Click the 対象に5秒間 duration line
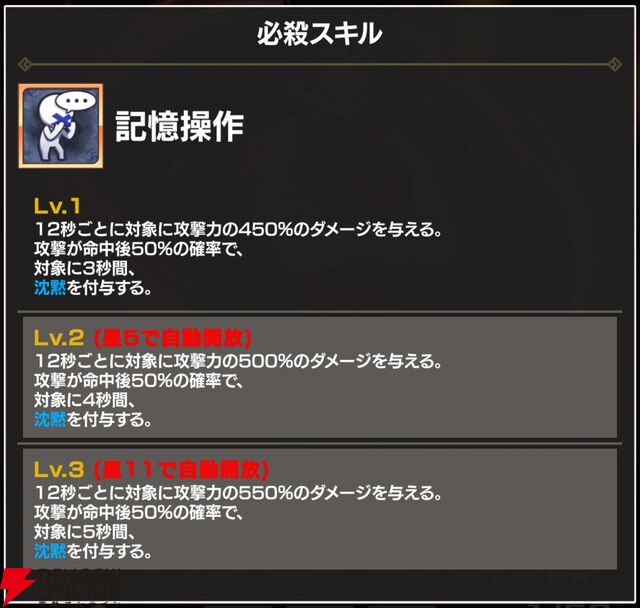 [x=85, y=532]
